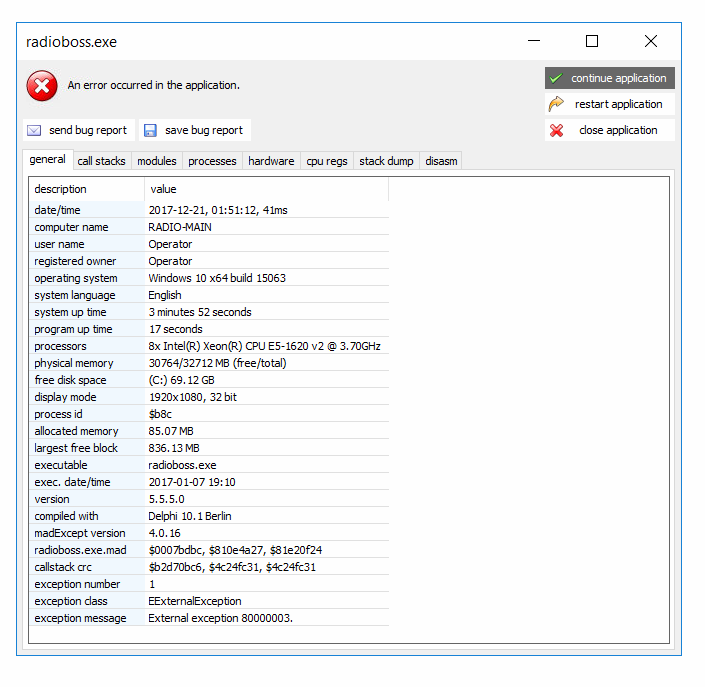Click the red X close application icon
The image size is (705, 687).
coord(556,130)
